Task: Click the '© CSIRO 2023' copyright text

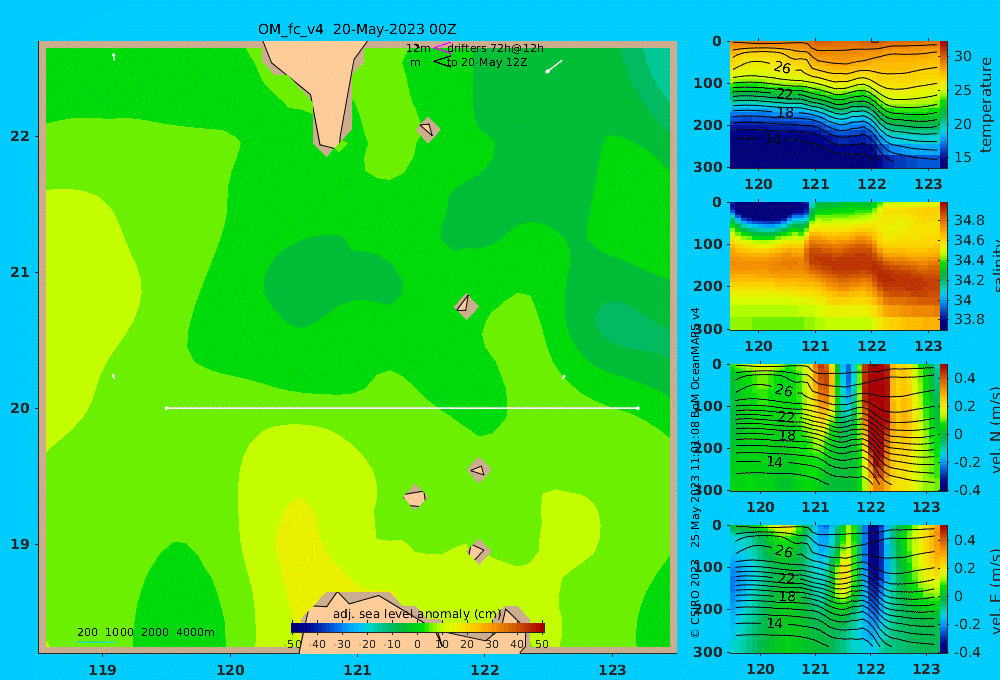Action: click(695, 599)
